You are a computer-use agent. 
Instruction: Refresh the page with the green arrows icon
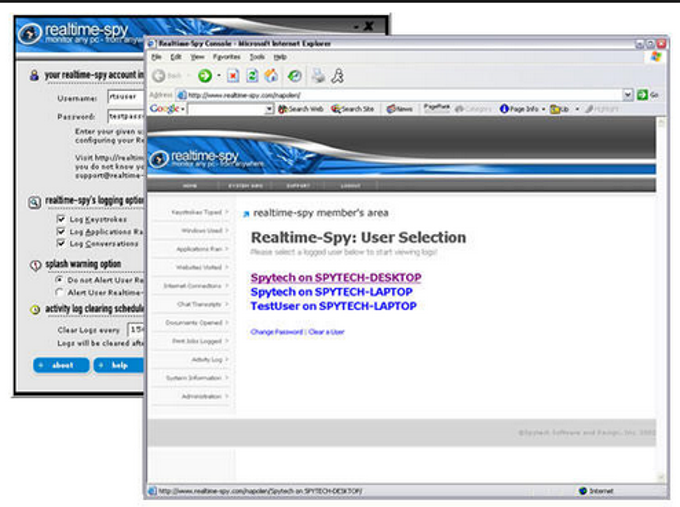point(252,76)
